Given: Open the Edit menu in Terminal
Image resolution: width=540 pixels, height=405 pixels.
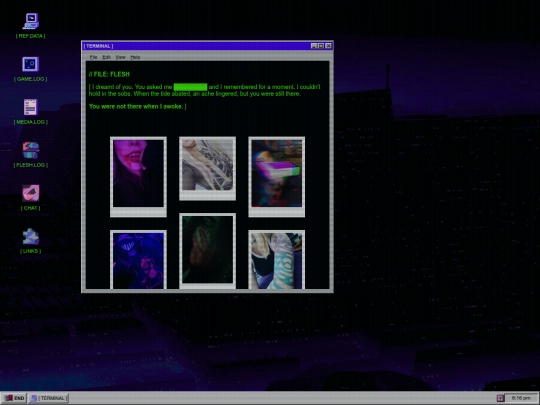Looking at the screenshot, I should pyautogui.click(x=106, y=57).
